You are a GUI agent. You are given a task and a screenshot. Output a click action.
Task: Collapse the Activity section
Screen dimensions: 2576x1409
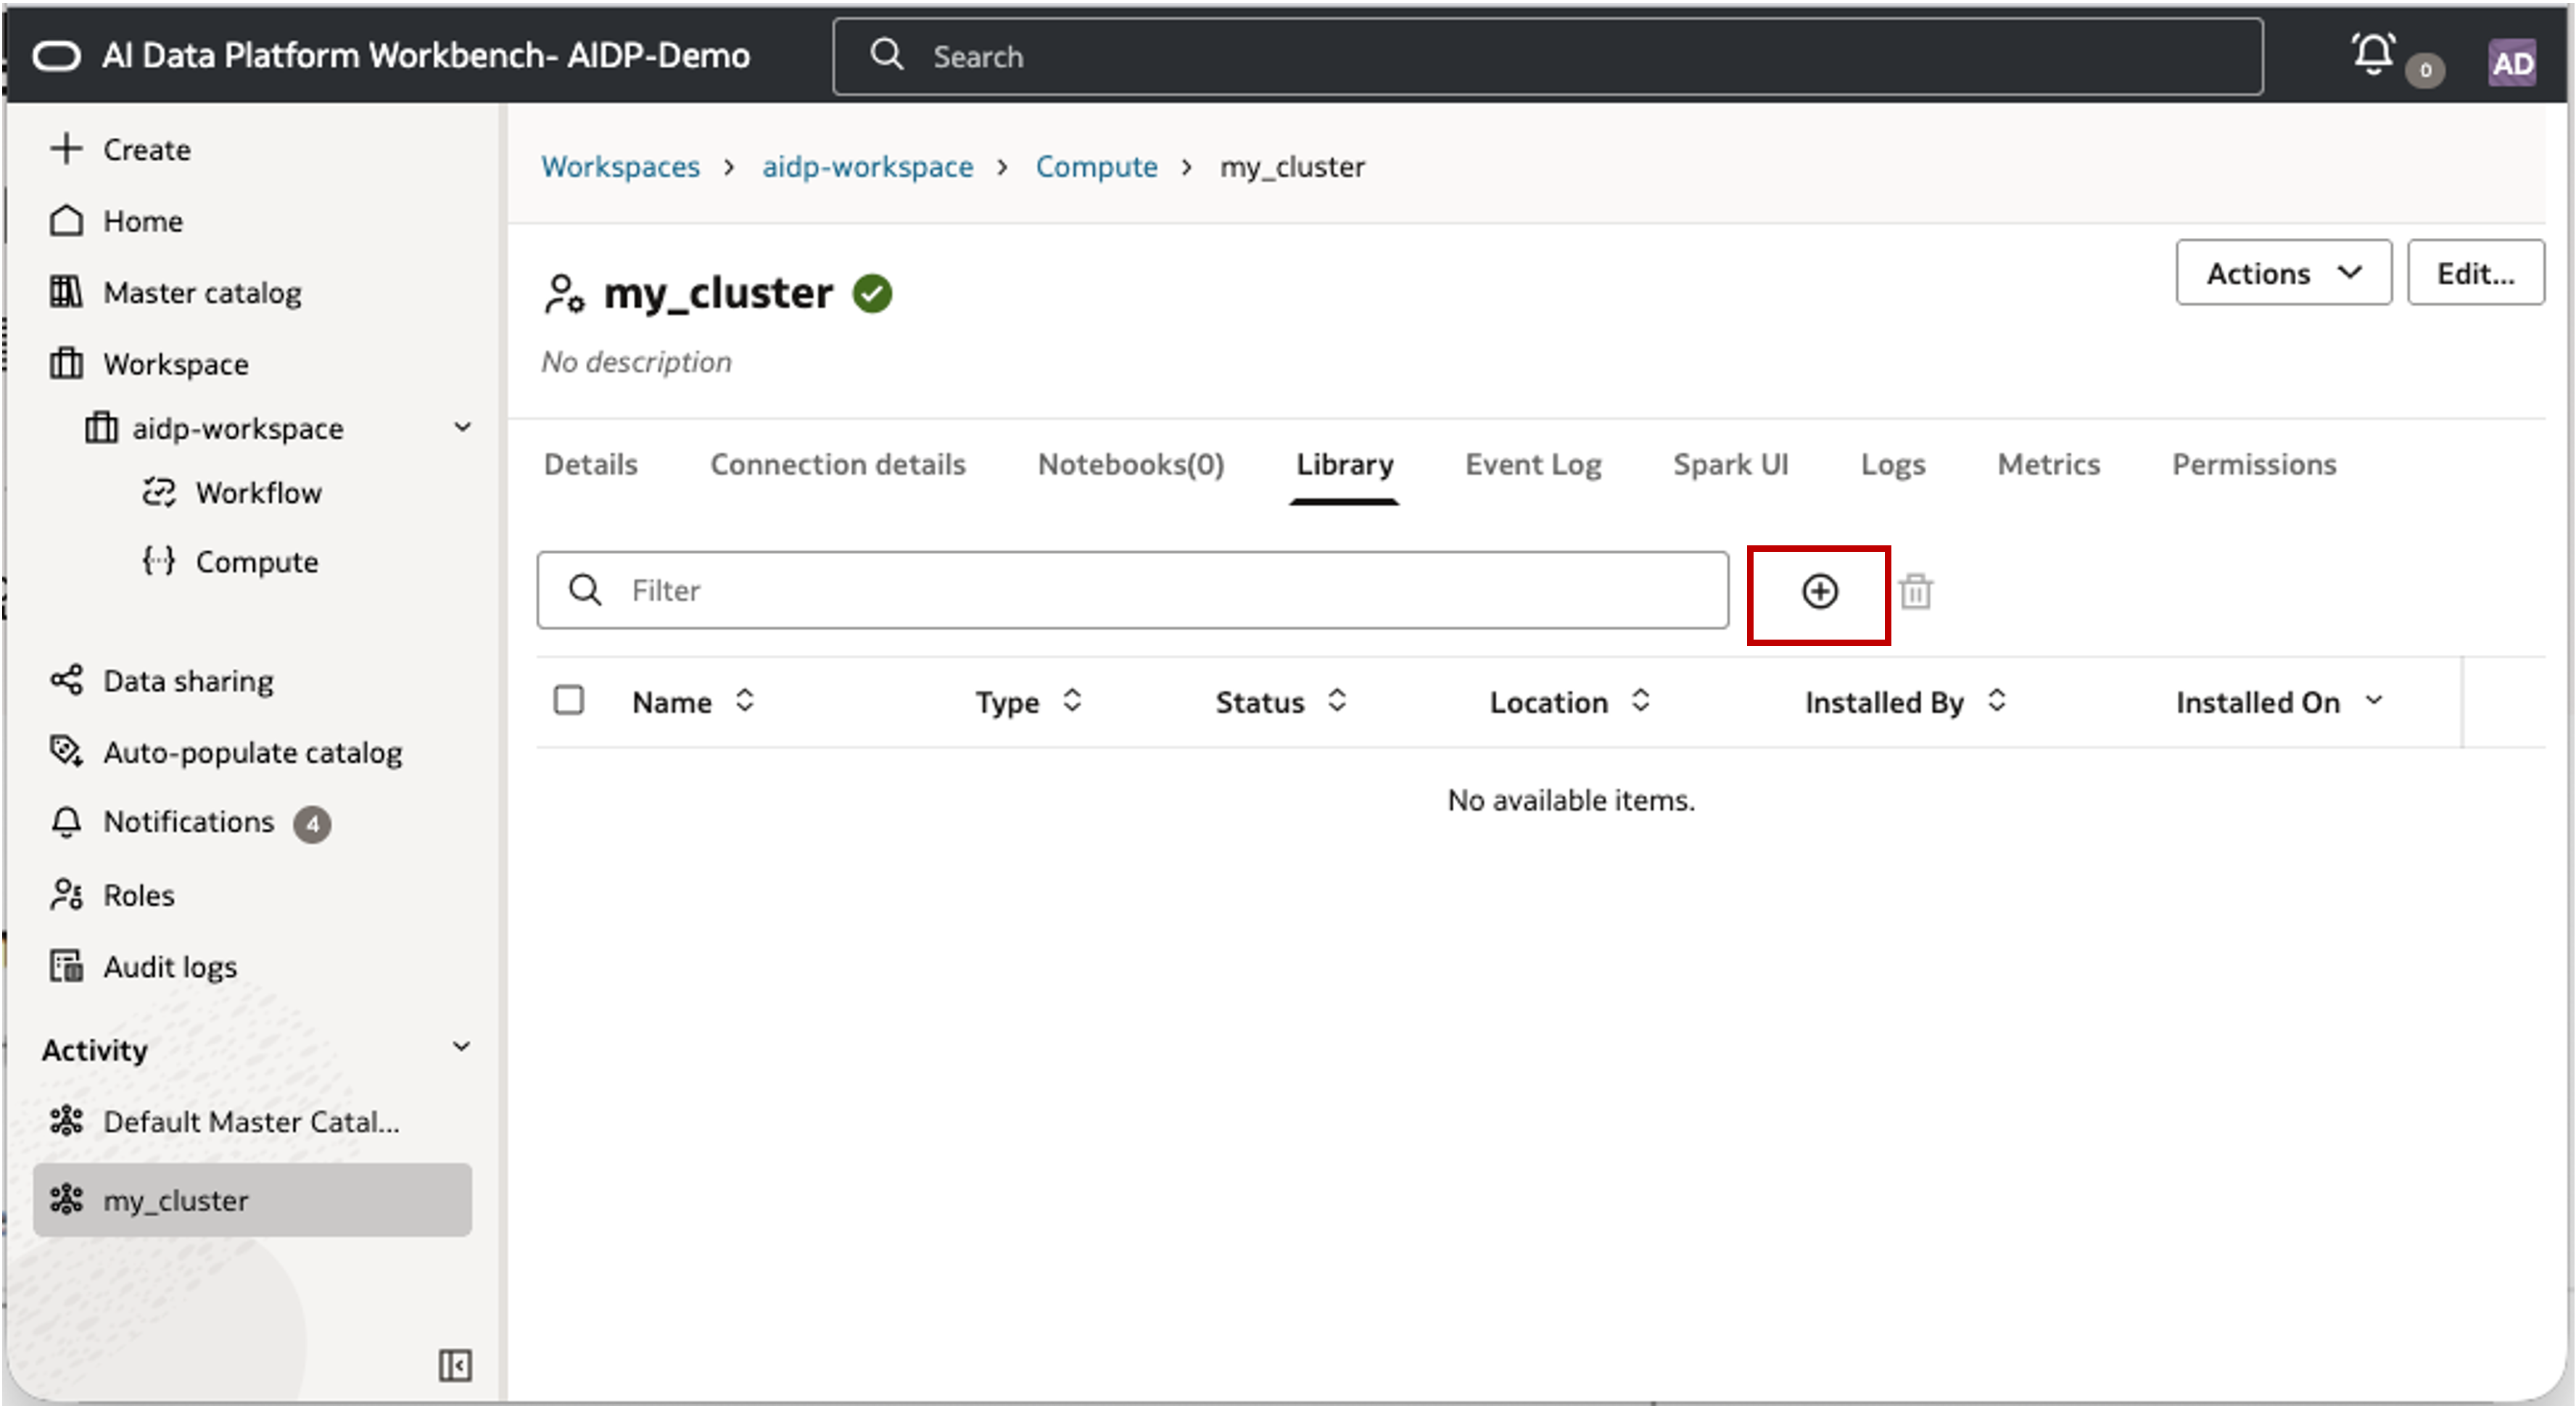[461, 1047]
